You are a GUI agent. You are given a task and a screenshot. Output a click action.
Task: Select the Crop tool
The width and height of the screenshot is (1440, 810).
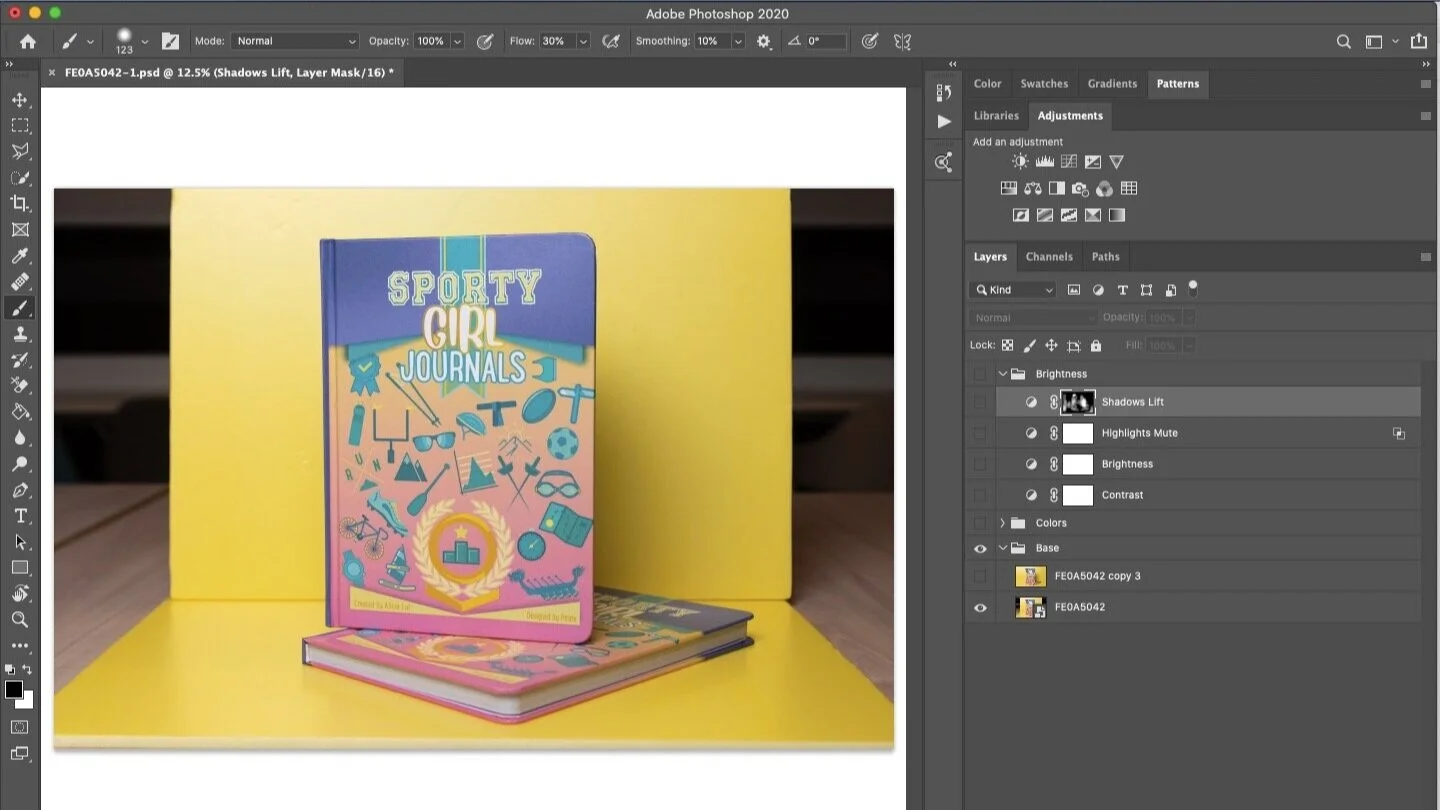20,204
